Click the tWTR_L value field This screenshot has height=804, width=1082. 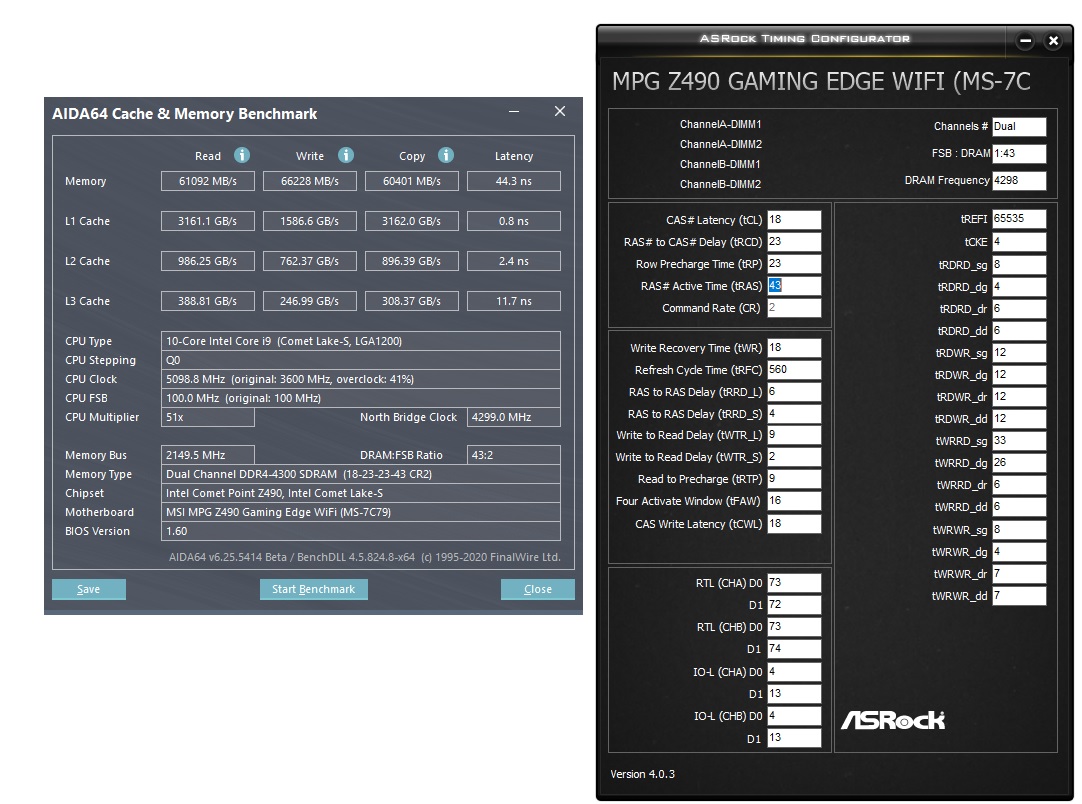tap(794, 435)
